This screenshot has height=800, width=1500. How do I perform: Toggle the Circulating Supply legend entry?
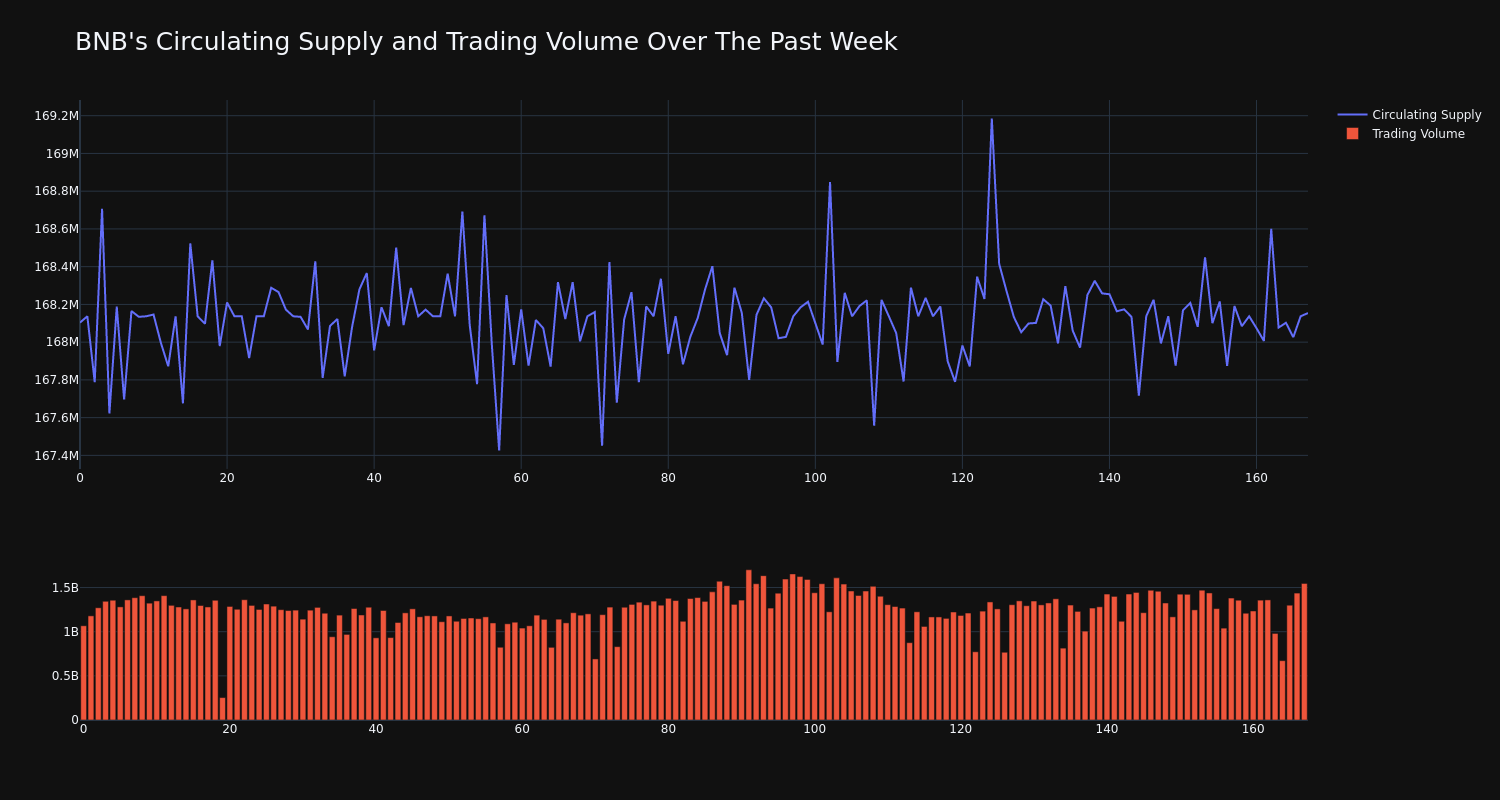pyautogui.click(x=1409, y=115)
